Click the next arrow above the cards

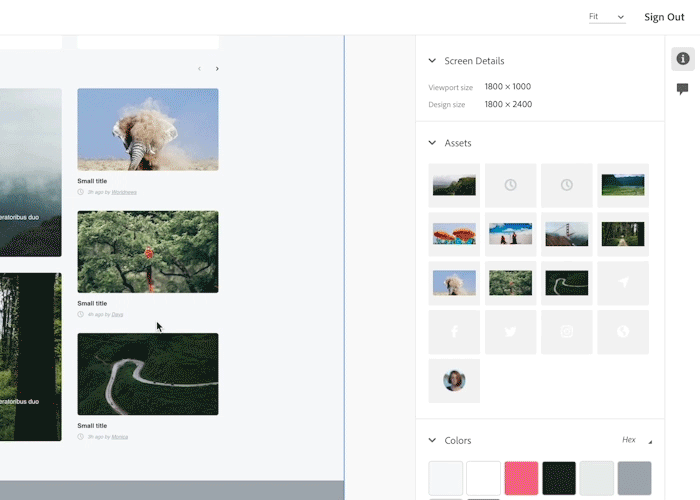click(x=217, y=69)
